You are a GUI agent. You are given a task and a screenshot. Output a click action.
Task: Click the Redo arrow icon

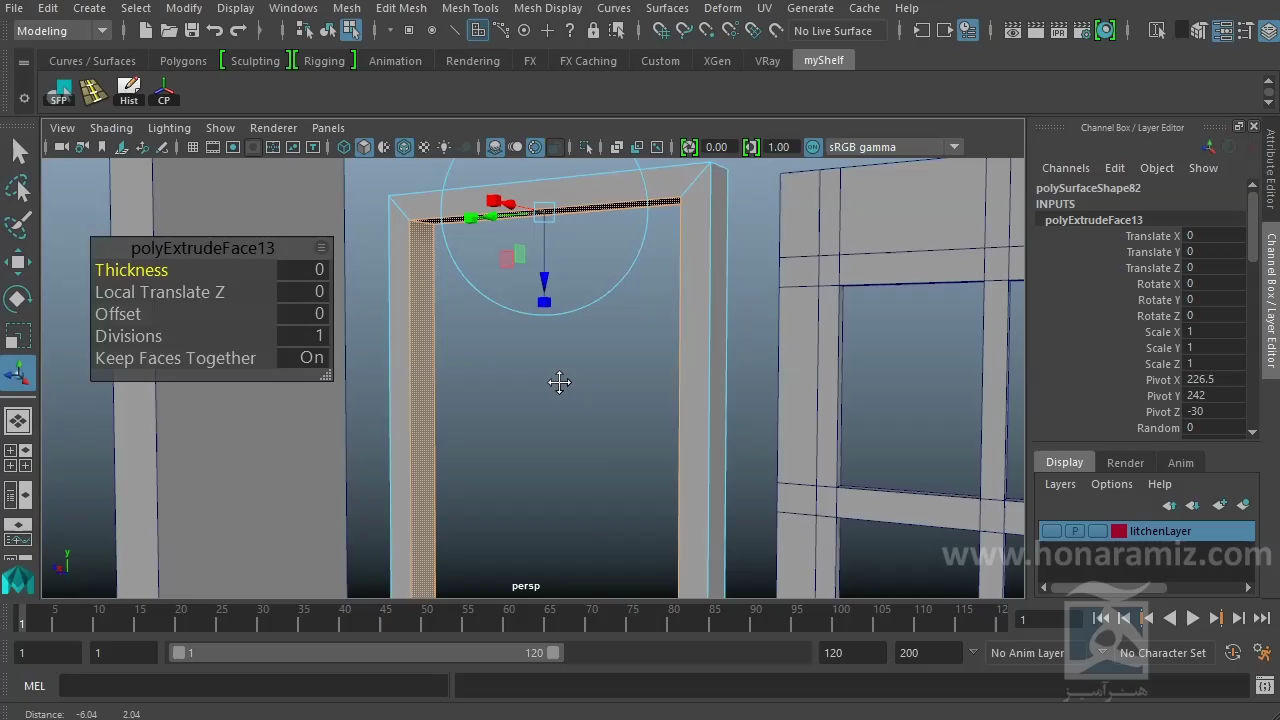pos(238,31)
